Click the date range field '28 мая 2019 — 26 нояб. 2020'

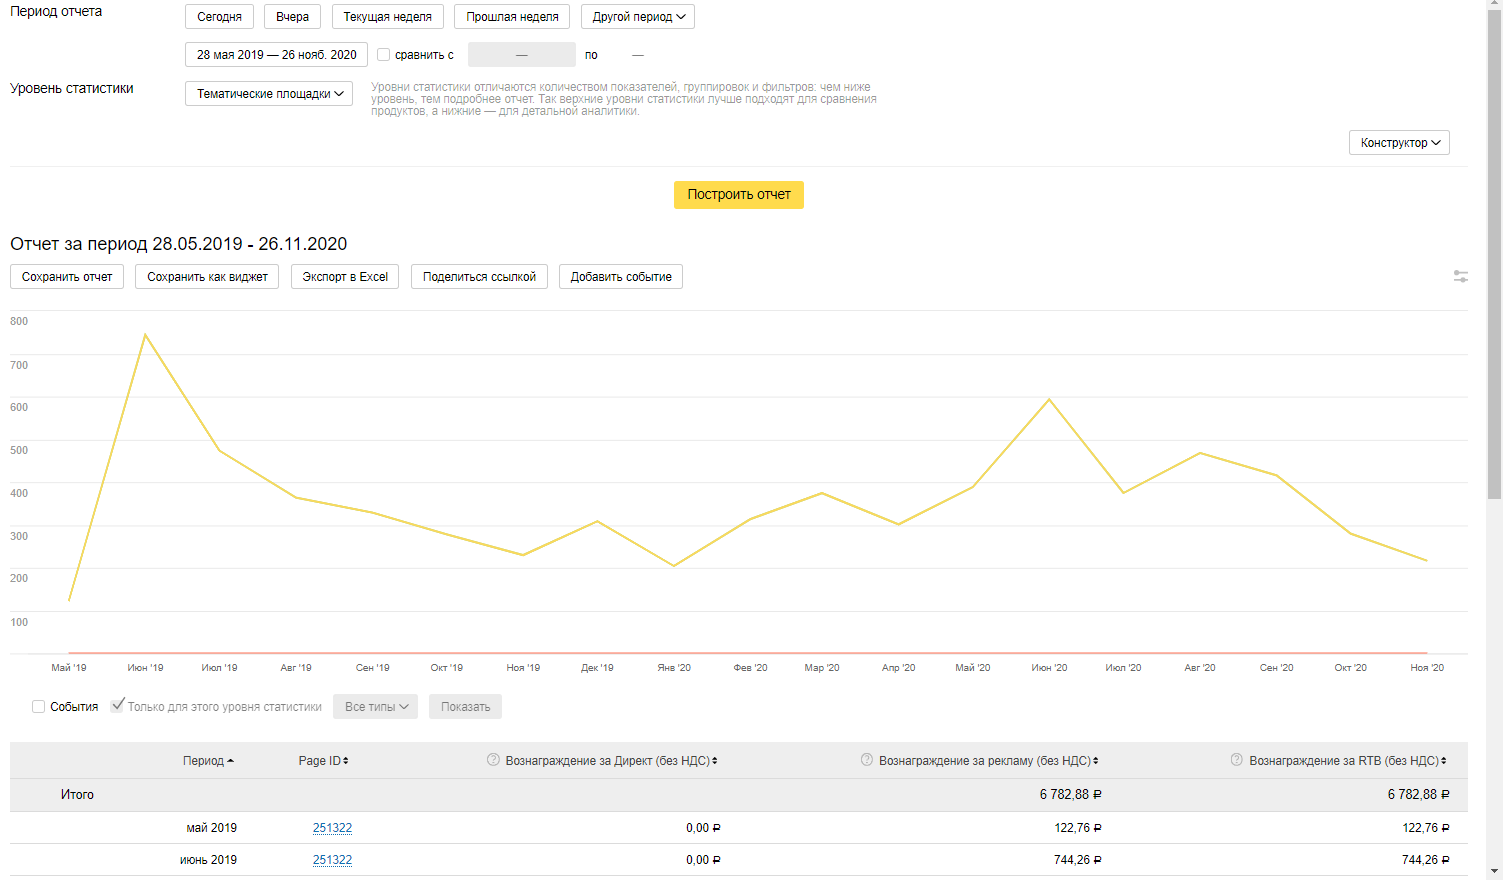(x=276, y=55)
